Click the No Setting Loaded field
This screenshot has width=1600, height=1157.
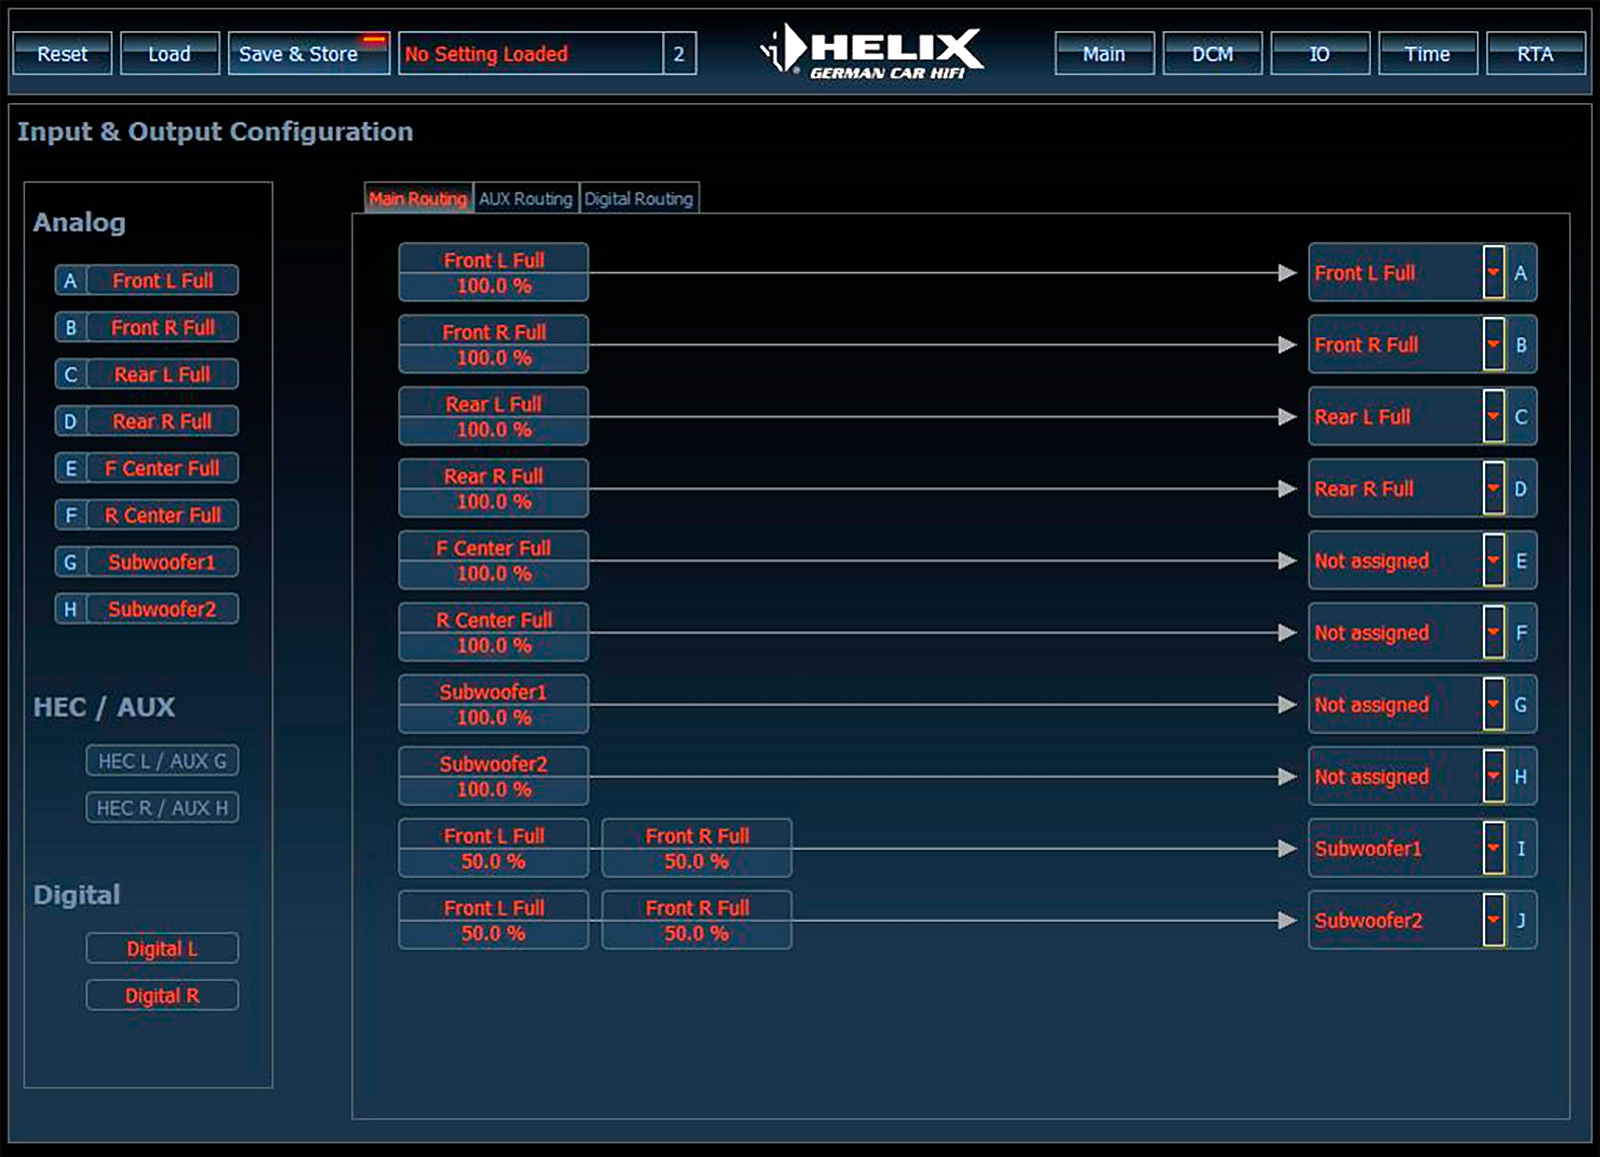click(x=530, y=54)
